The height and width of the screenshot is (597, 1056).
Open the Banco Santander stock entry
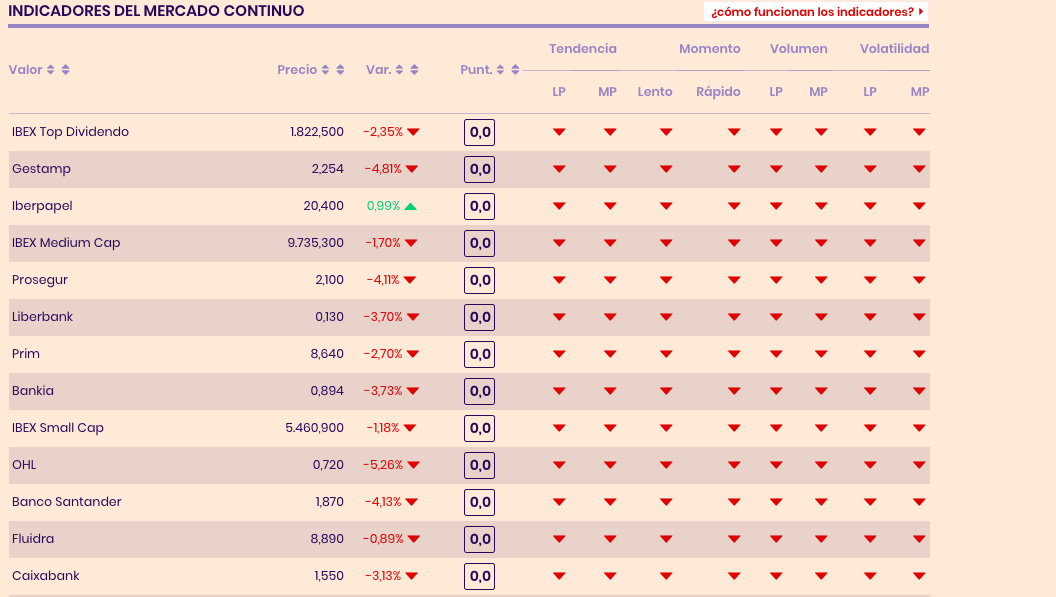point(67,502)
